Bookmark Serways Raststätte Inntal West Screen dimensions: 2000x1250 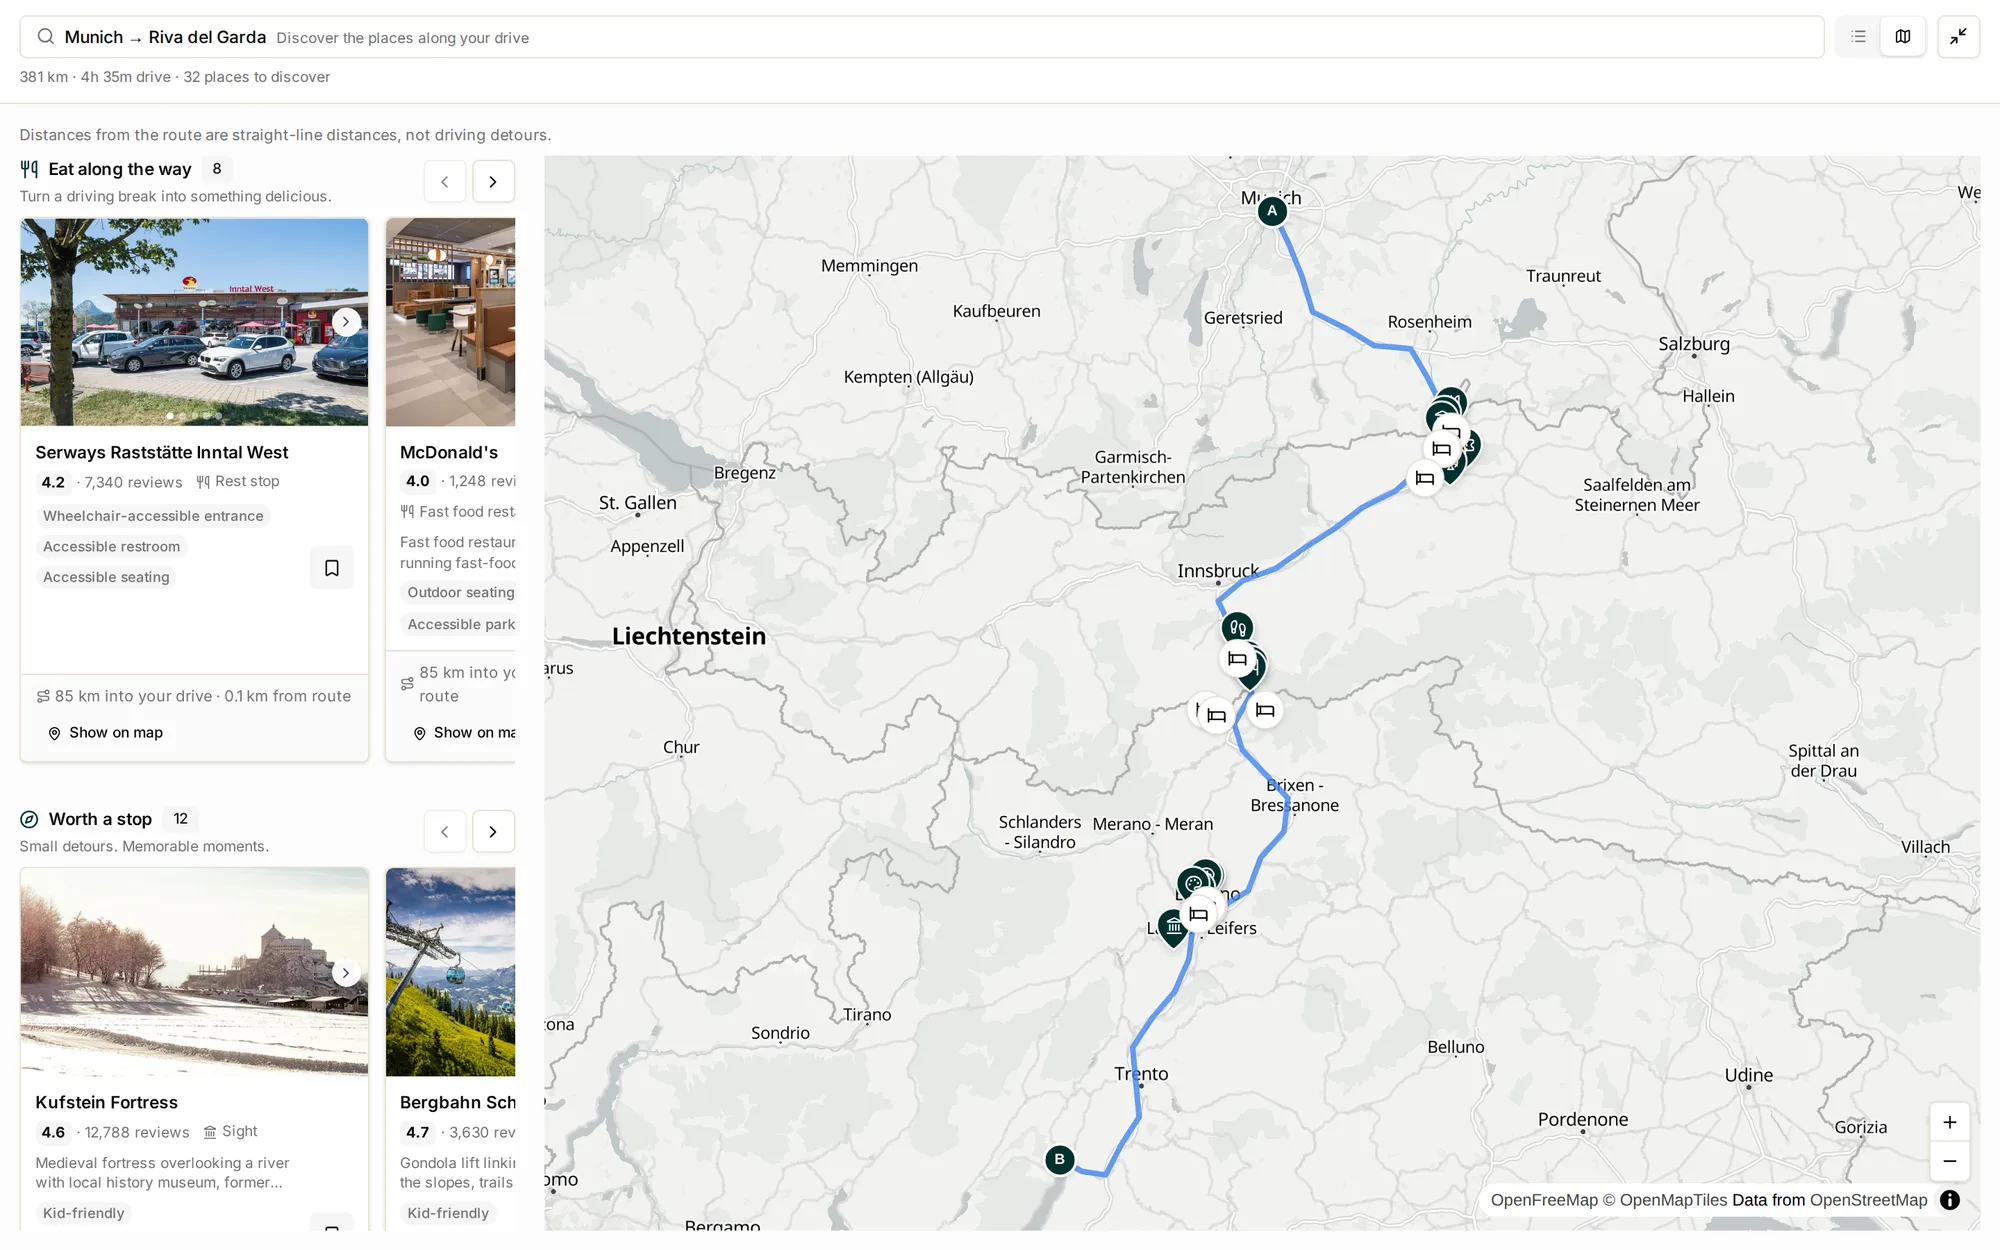coord(332,568)
